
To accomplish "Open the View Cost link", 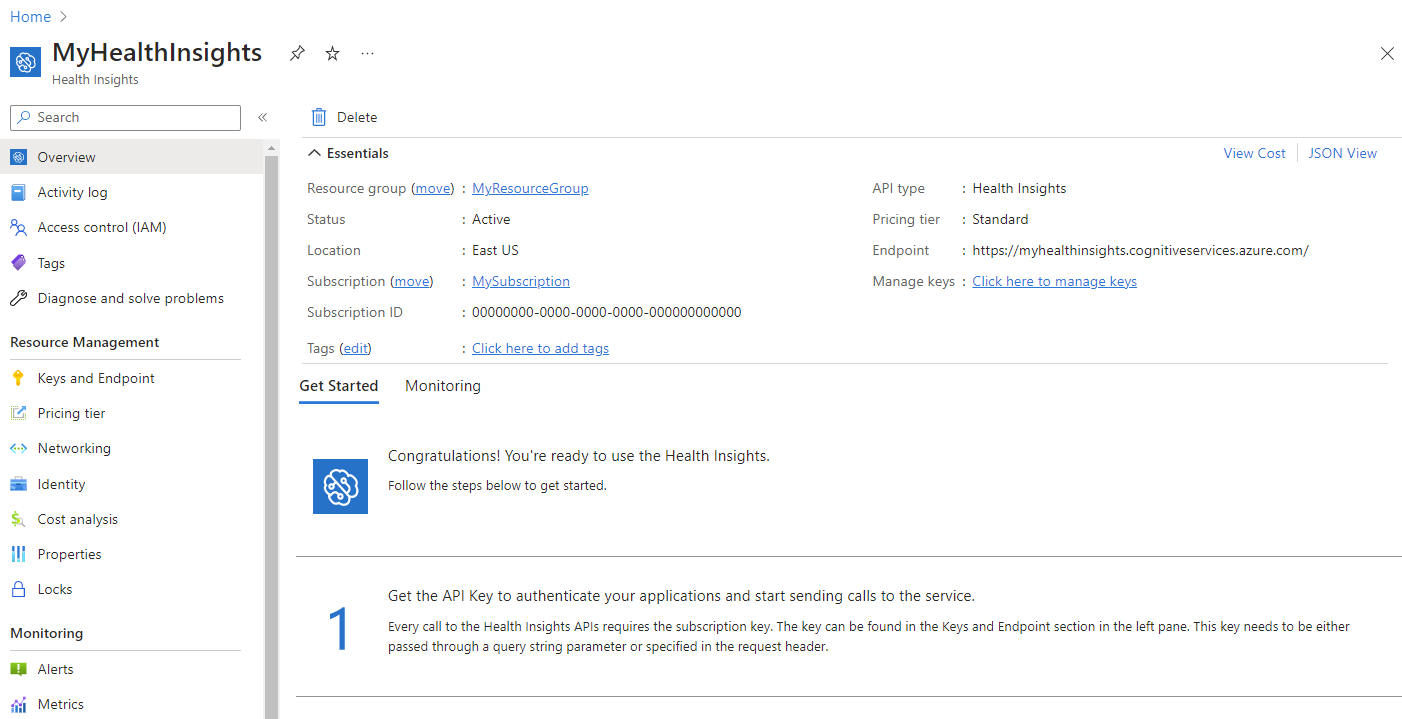I will [1255, 153].
